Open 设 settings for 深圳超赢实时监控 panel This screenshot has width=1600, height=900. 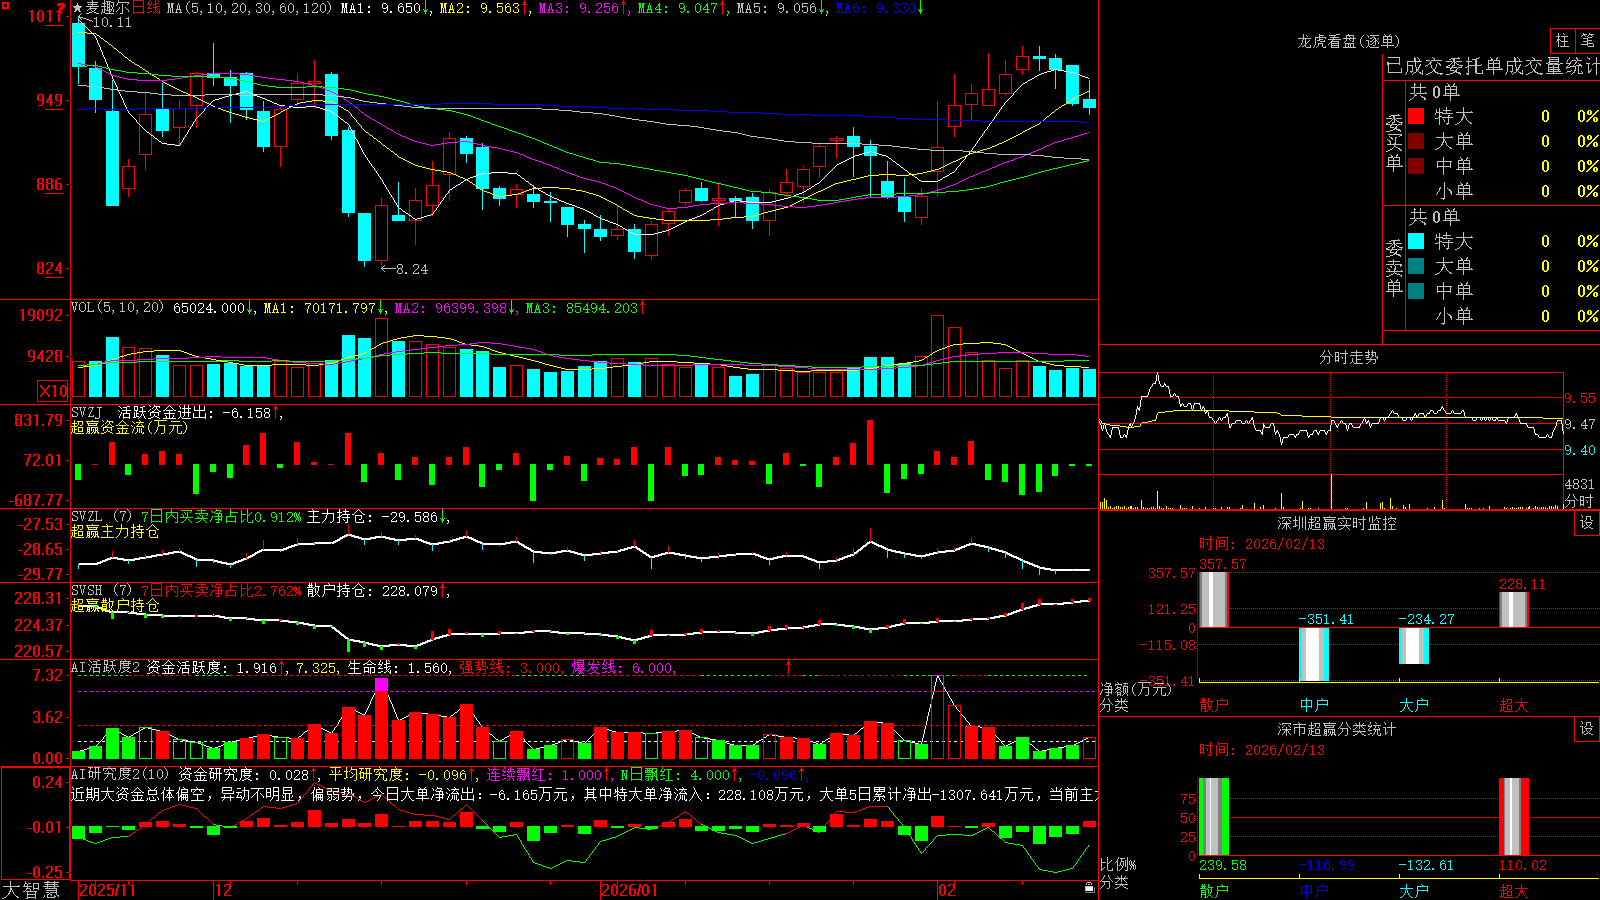[x=1587, y=523]
